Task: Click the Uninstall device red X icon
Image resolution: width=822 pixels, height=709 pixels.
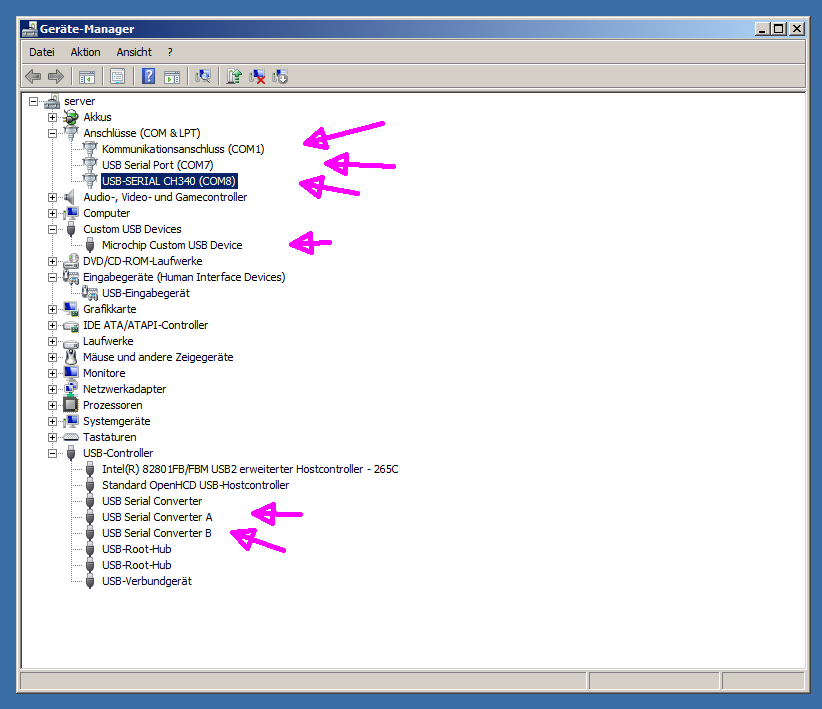Action: [x=257, y=77]
